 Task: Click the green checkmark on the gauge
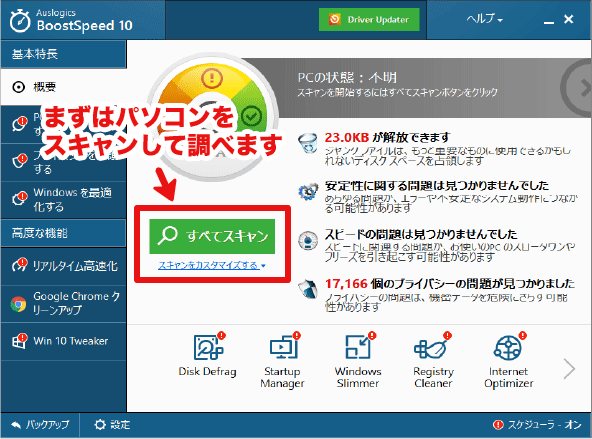pos(251,116)
